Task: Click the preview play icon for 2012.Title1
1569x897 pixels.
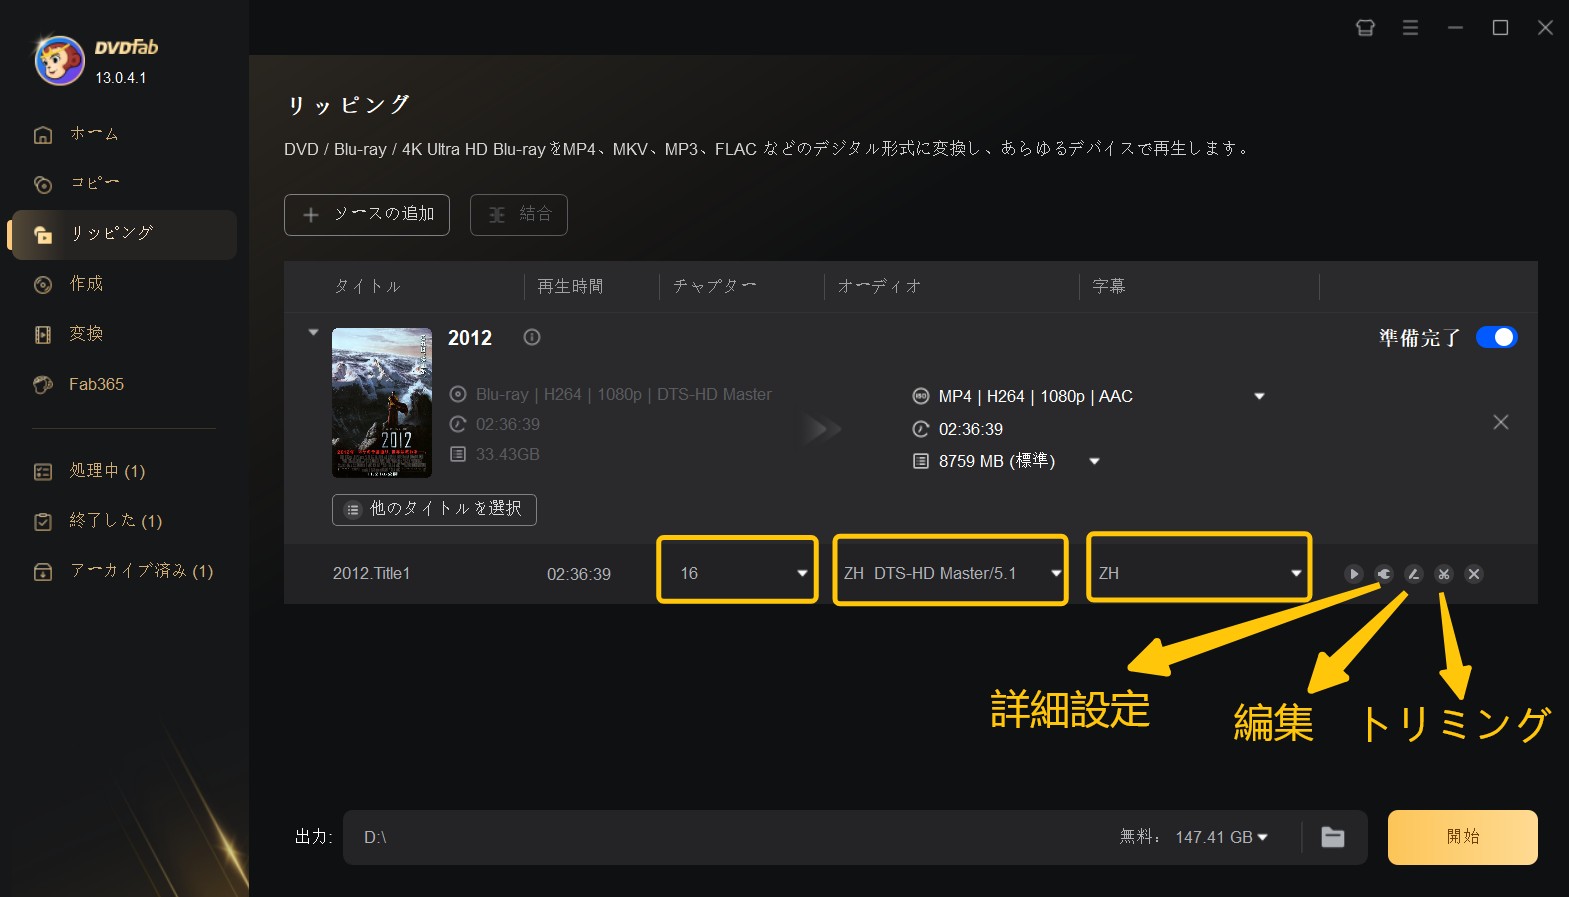Action: (1353, 574)
